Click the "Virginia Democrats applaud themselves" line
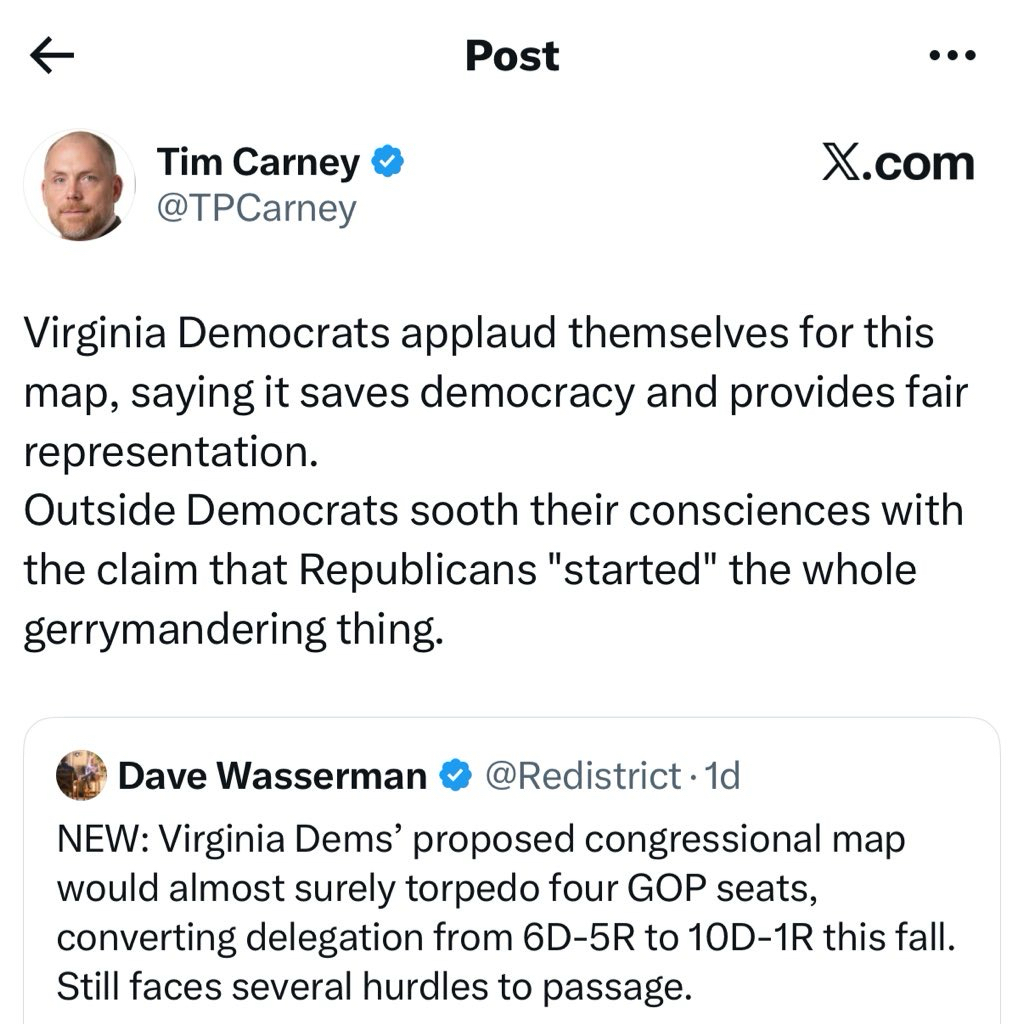Screen dimensions: 1024x1024 coord(478,333)
